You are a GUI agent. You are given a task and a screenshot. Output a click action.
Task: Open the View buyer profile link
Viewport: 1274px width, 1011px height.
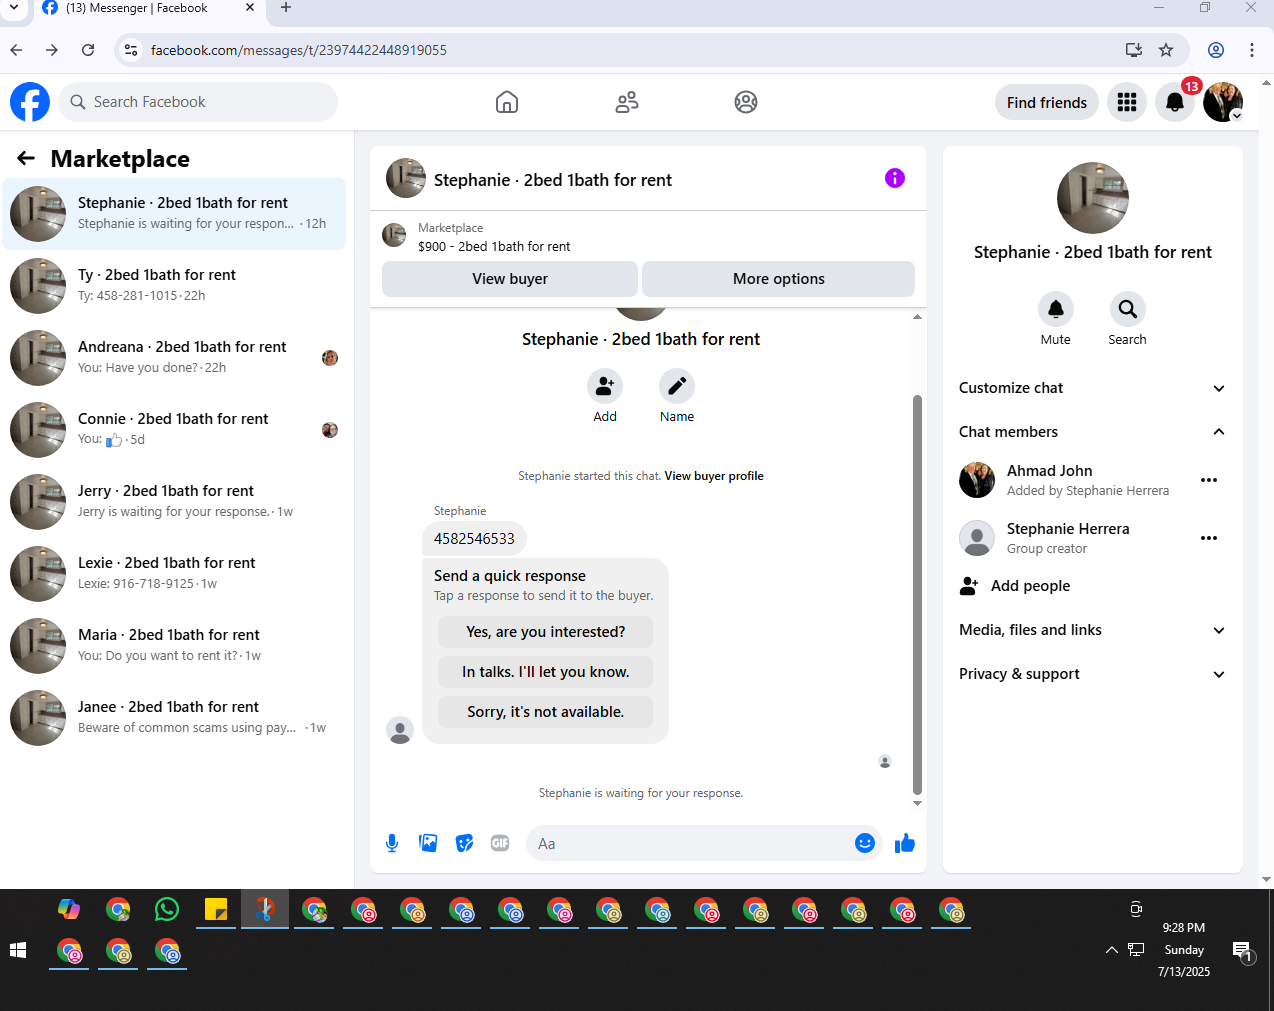(714, 476)
